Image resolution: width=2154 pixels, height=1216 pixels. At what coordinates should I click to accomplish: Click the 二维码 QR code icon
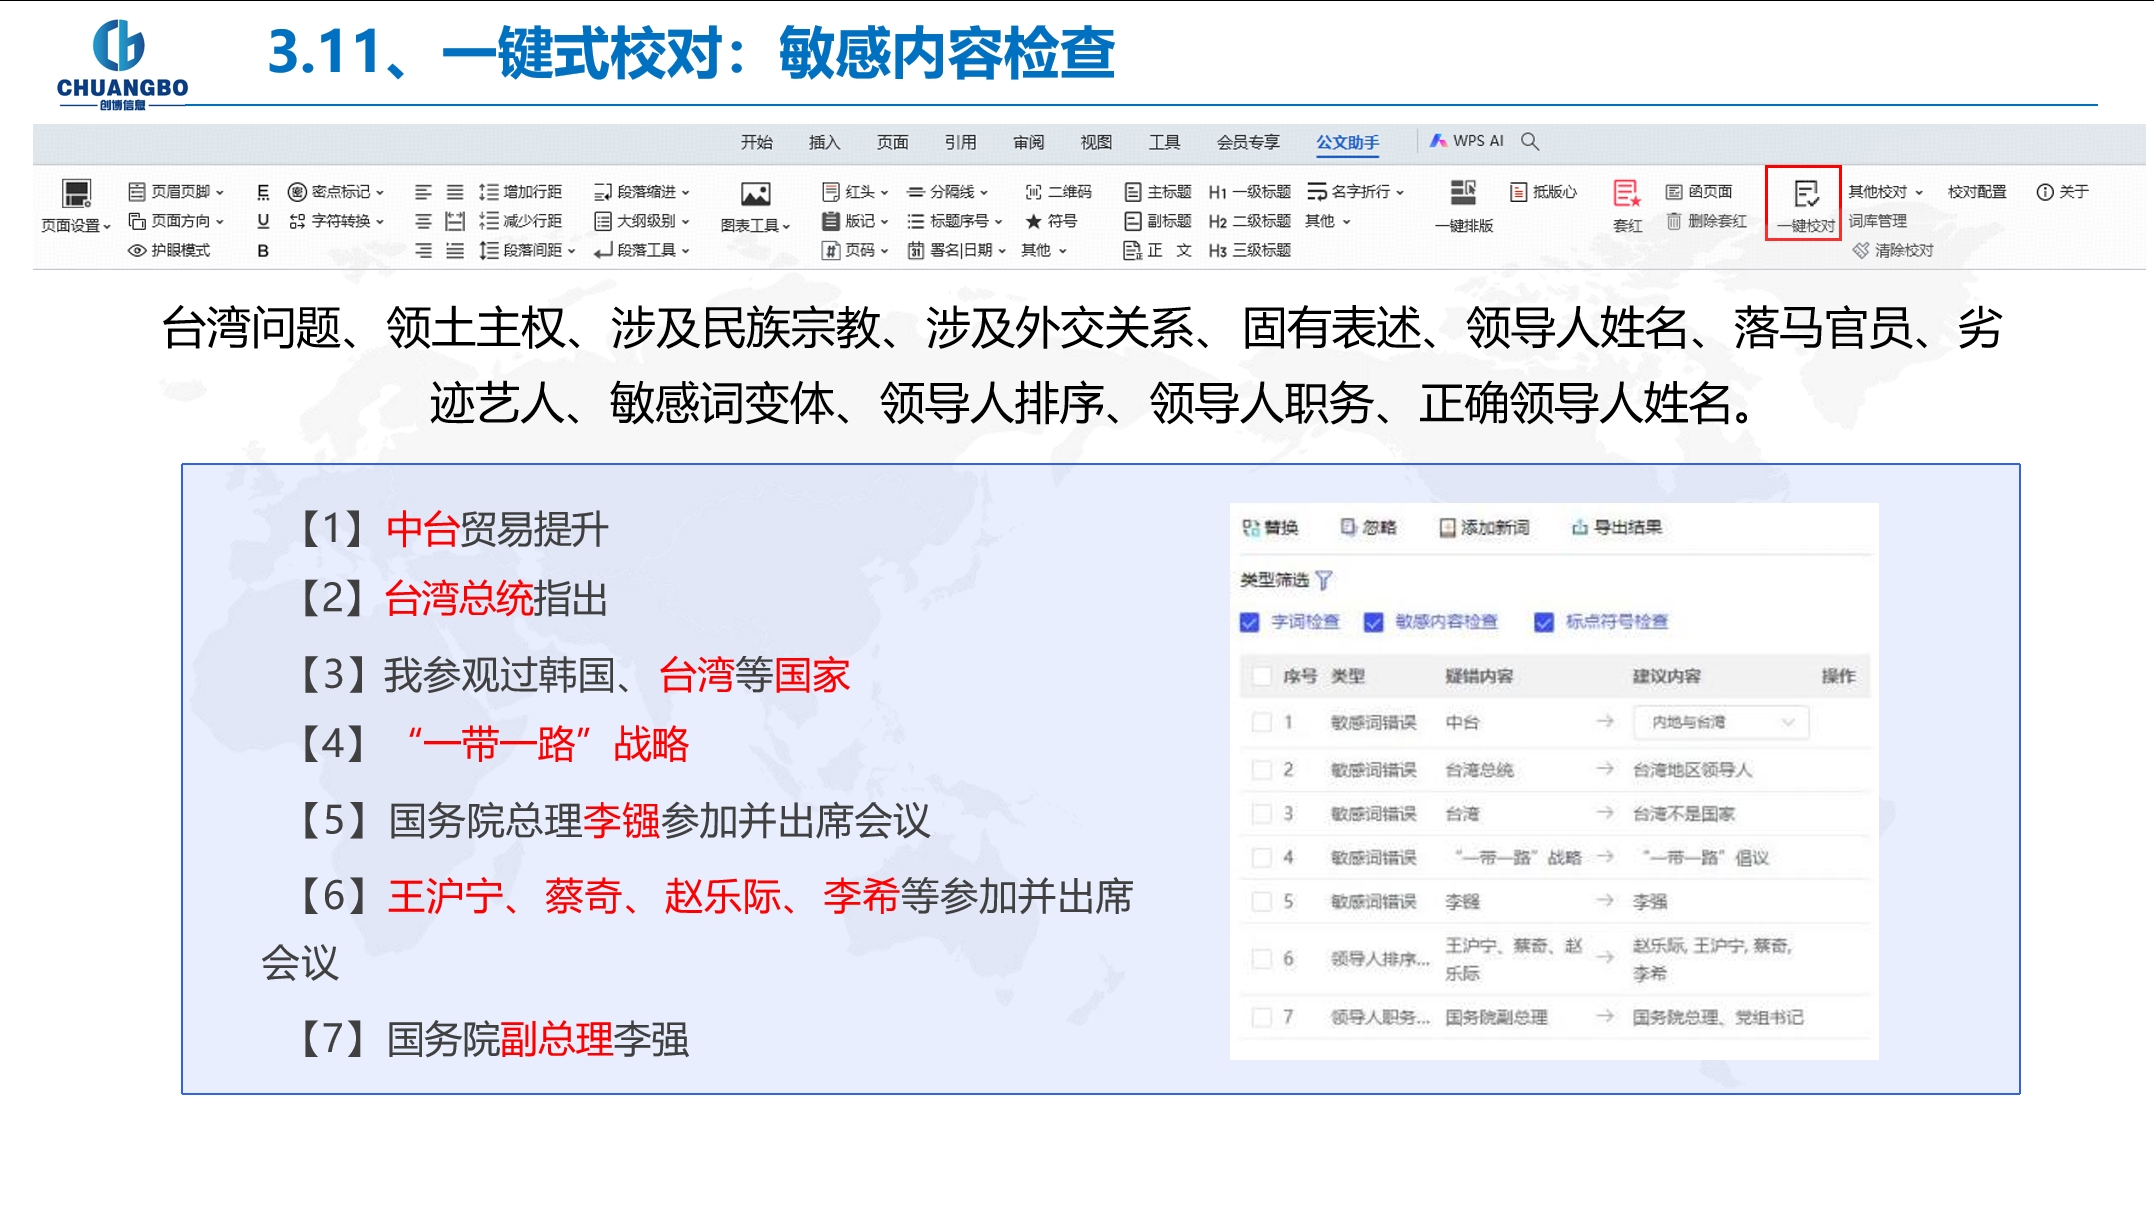(x=1033, y=192)
